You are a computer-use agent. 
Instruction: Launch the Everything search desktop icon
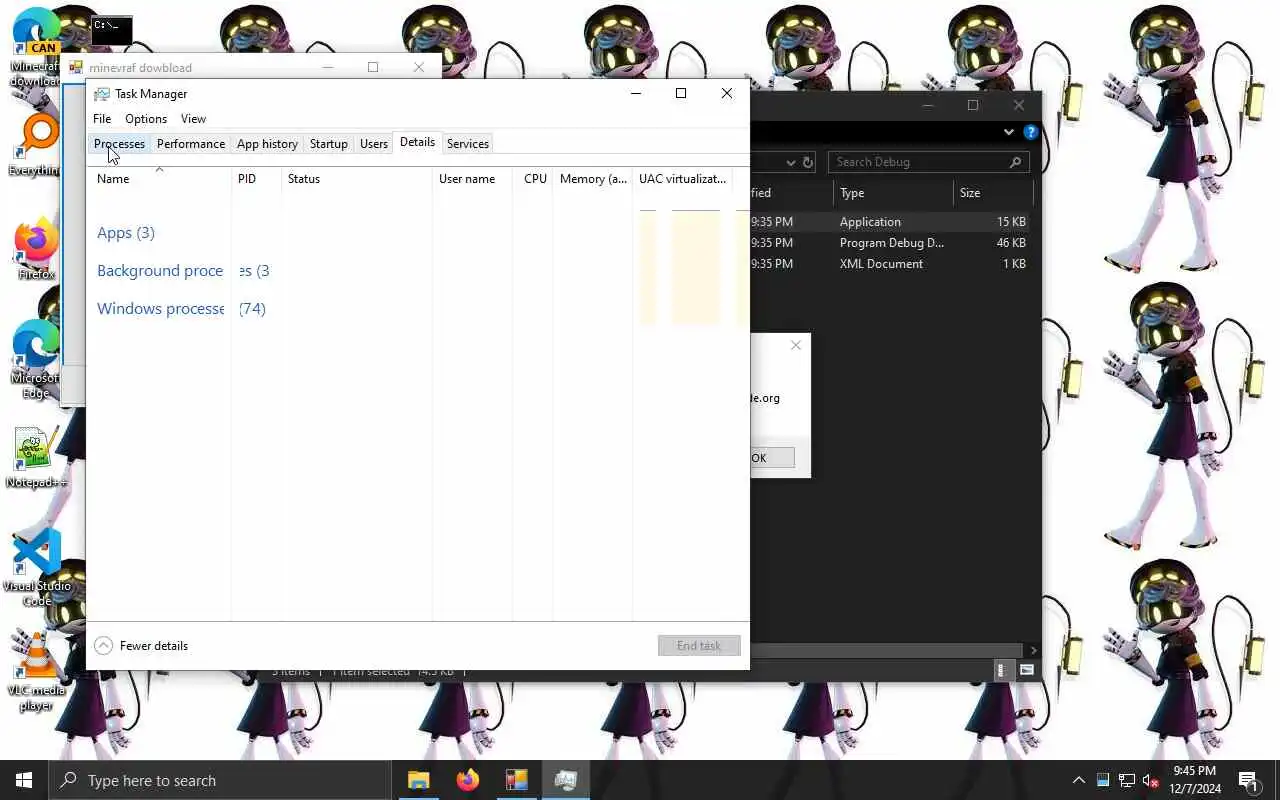[36, 146]
